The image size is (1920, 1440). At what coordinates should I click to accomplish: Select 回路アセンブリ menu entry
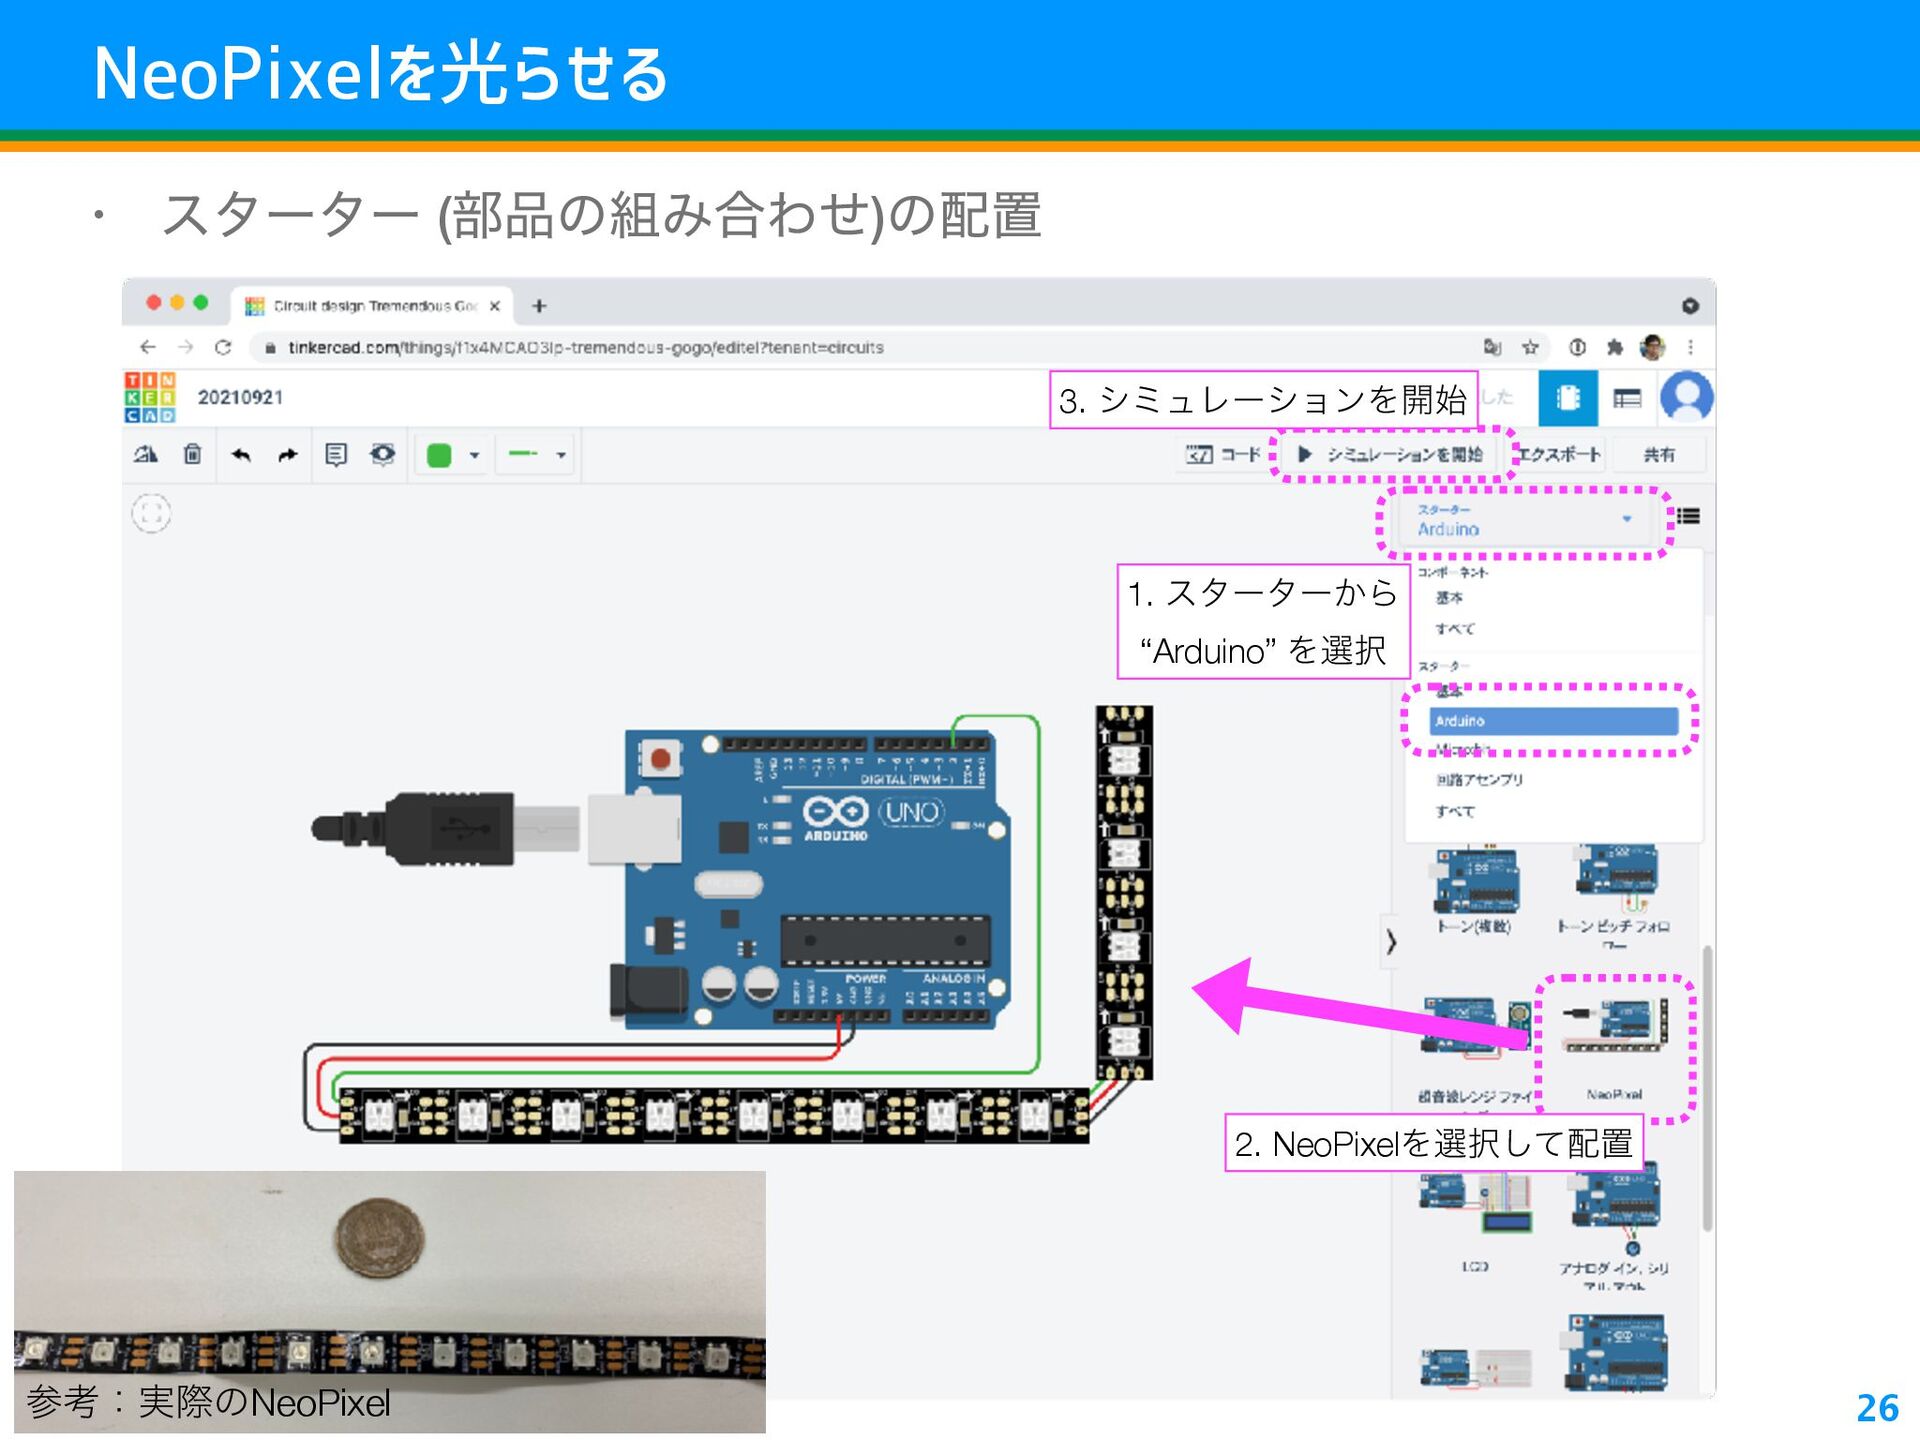[1480, 779]
